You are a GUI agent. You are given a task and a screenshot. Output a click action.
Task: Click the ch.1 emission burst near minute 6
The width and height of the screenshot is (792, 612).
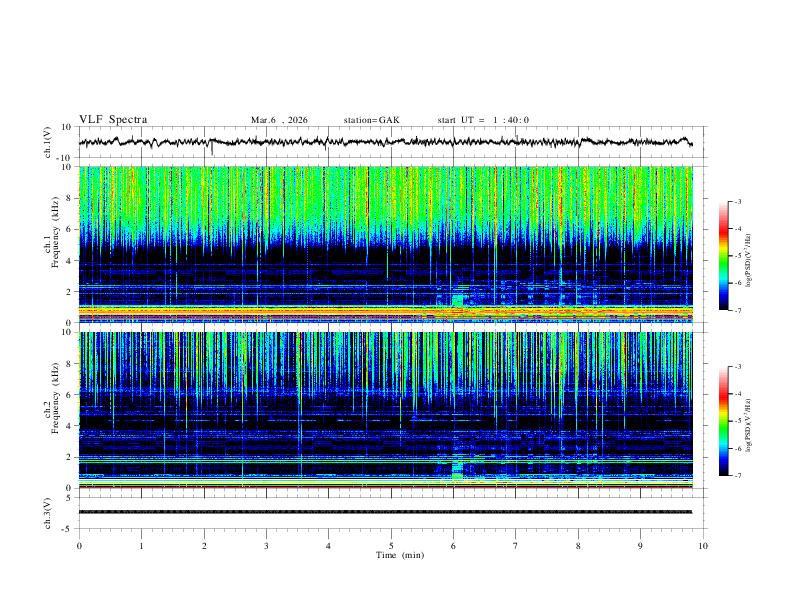(458, 300)
